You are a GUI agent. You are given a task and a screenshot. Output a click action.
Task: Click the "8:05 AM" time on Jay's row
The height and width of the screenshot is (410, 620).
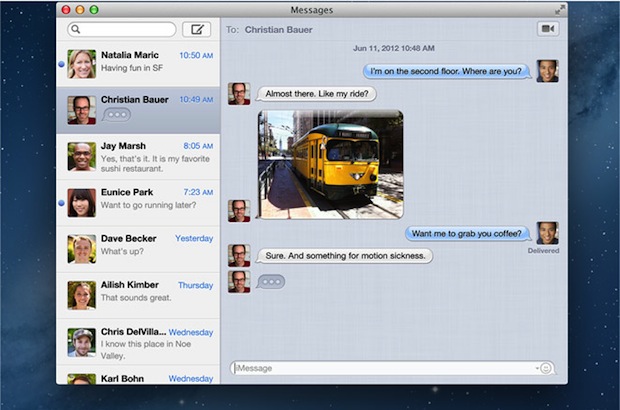198,146
